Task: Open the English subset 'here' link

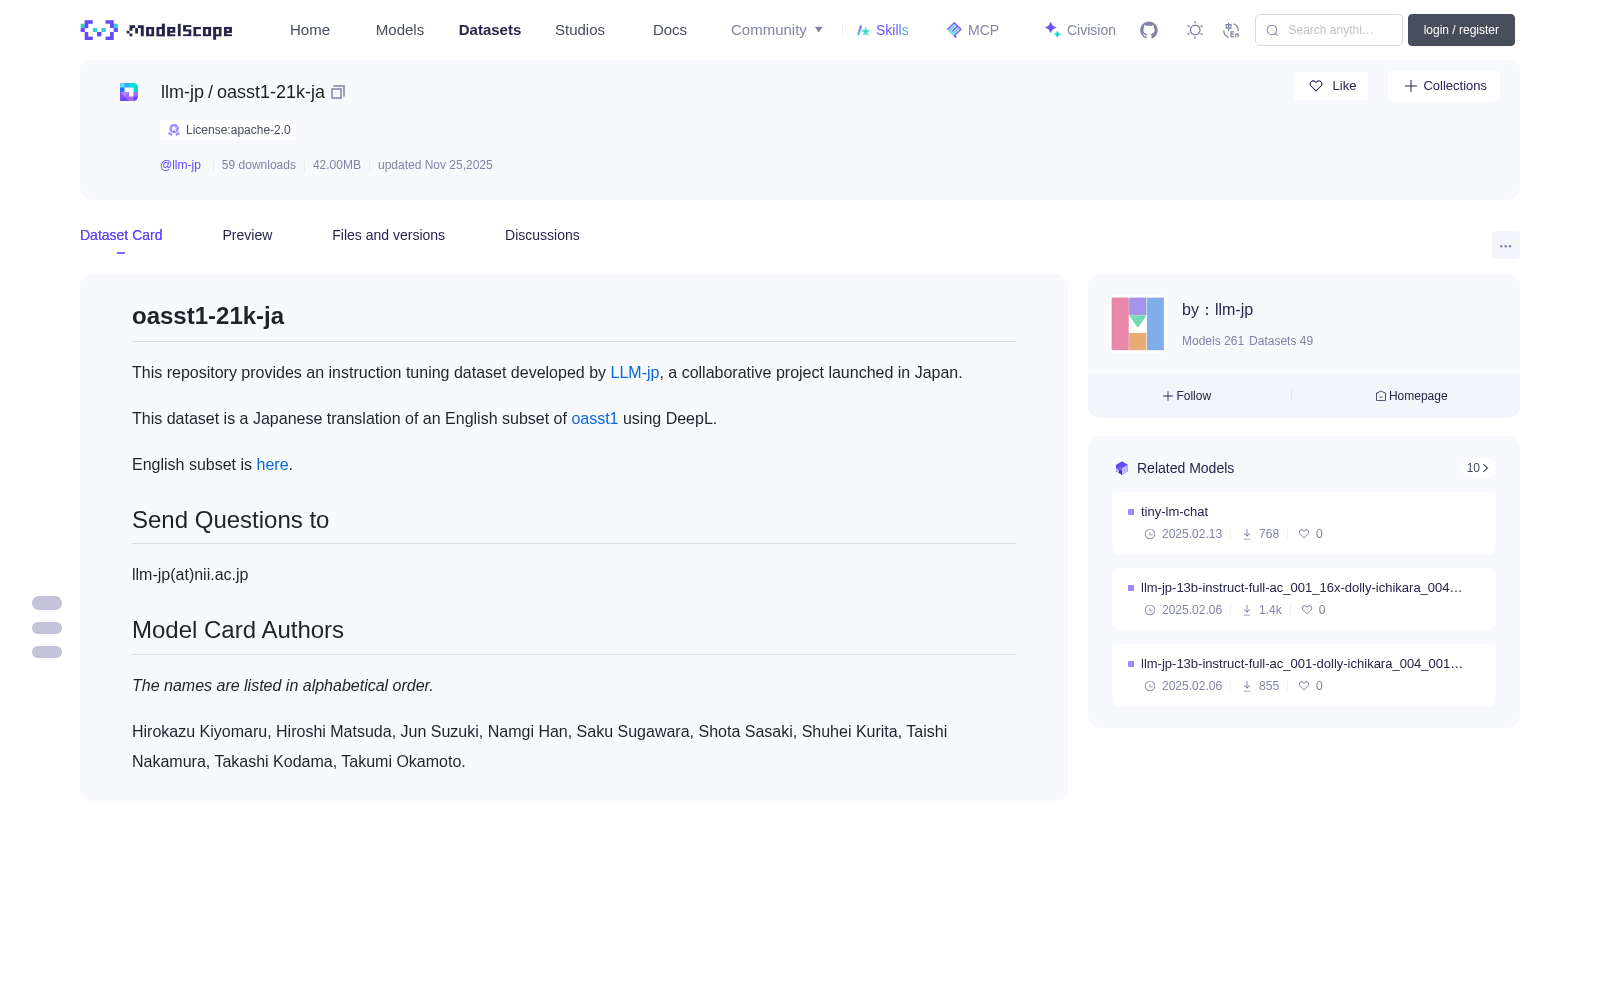Action: (x=272, y=464)
